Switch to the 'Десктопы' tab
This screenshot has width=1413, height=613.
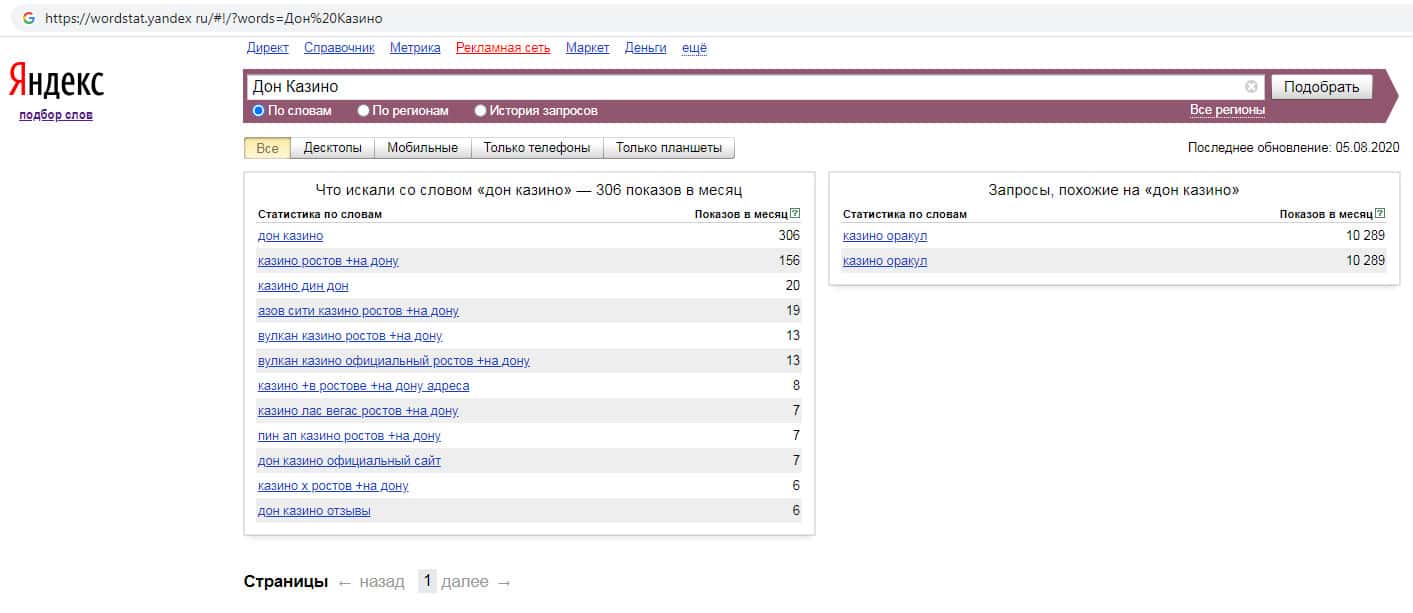(x=332, y=148)
